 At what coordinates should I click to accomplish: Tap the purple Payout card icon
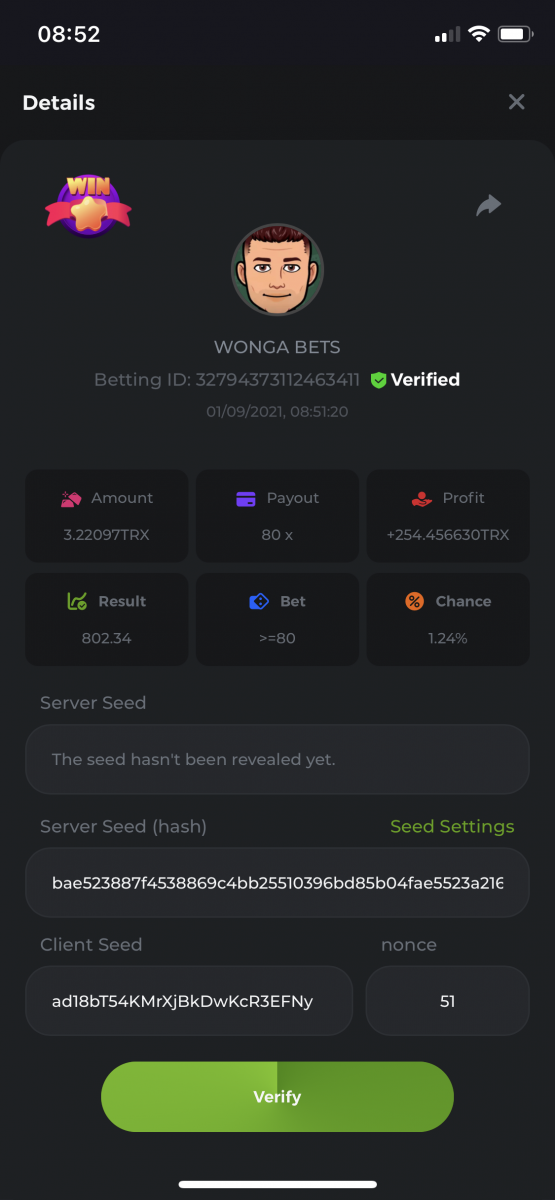(246, 498)
